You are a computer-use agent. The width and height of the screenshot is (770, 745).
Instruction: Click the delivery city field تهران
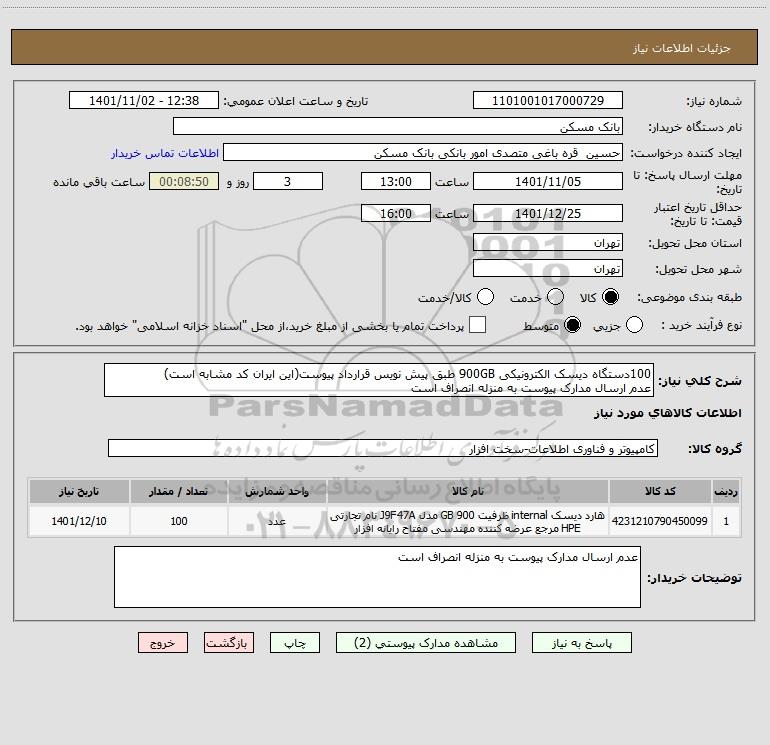pyautogui.click(x=548, y=269)
